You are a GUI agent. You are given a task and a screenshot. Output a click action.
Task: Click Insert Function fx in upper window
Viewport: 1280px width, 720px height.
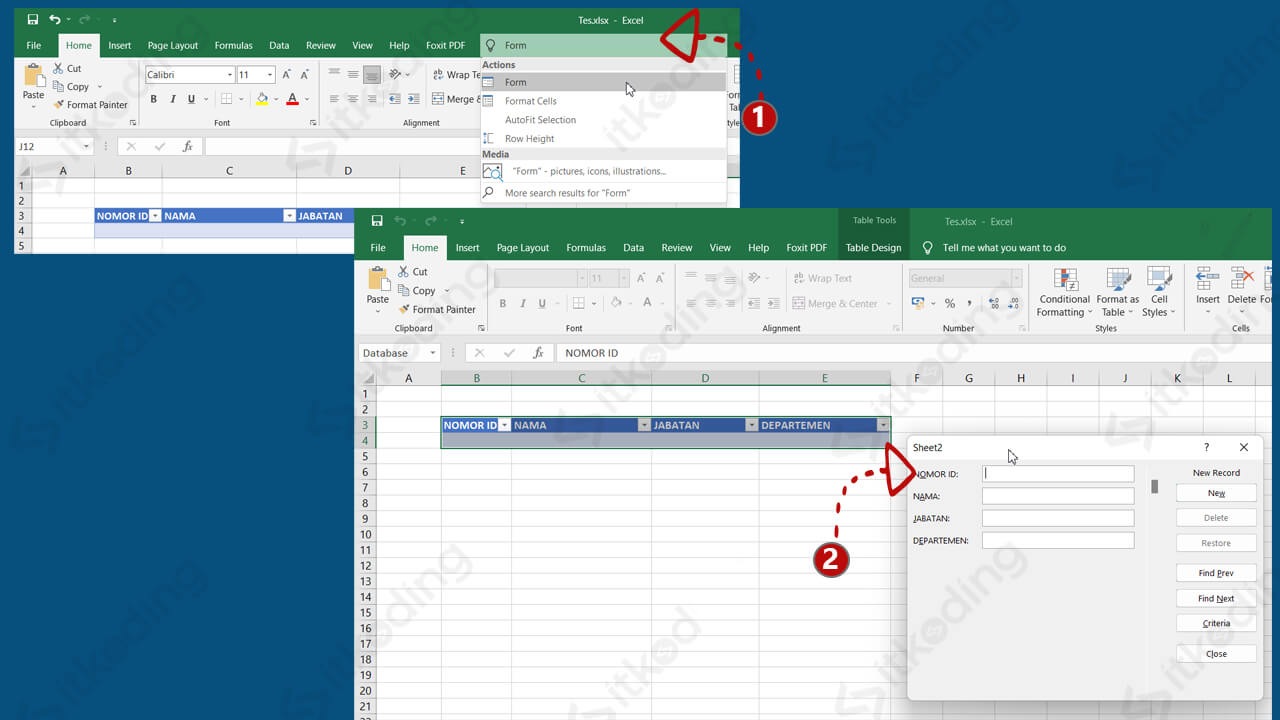click(187, 146)
